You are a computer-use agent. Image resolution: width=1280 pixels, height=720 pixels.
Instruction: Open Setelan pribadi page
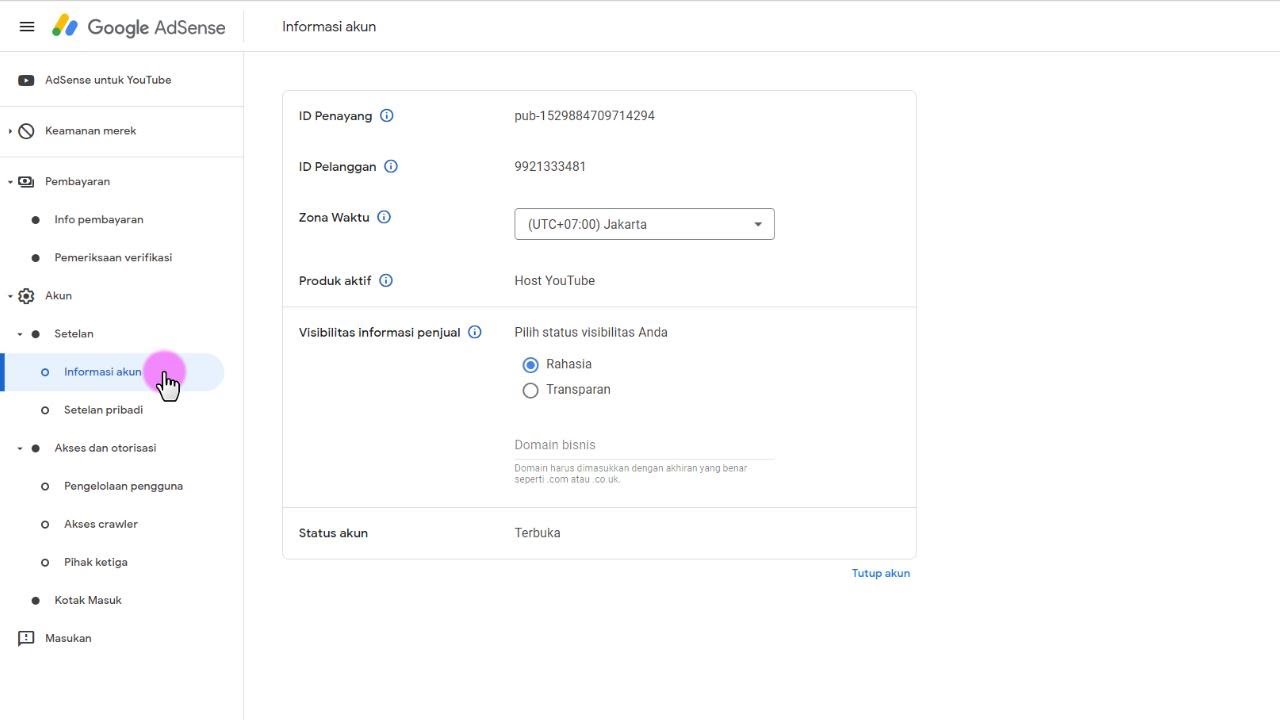pos(103,410)
